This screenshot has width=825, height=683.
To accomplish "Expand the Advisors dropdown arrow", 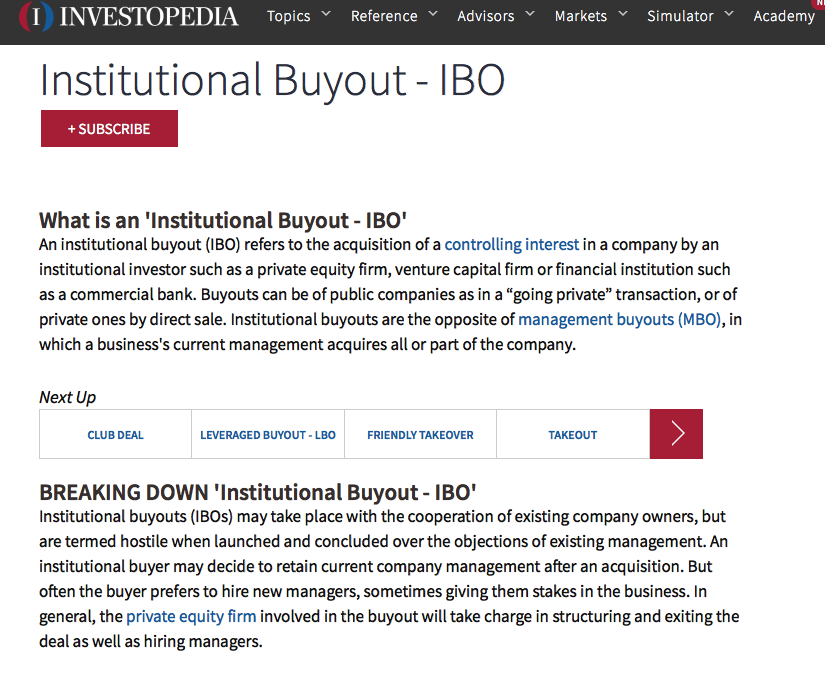I will (530, 14).
